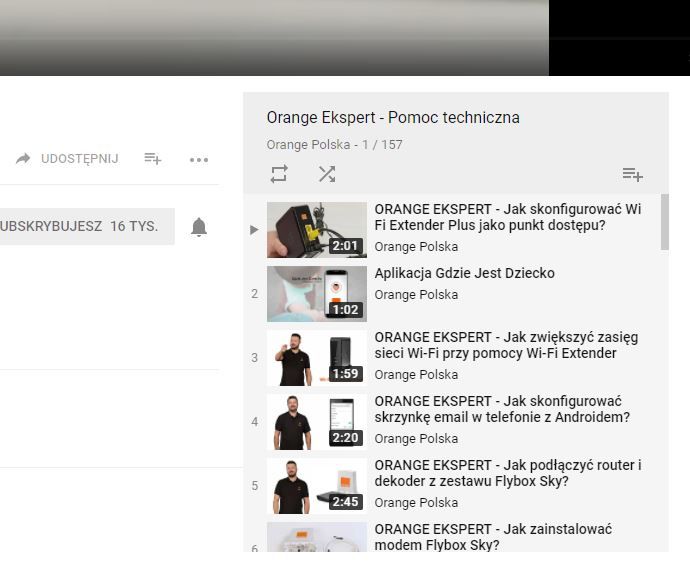690x576 pixels.
Task: Click the notification bell icon
Action: pyautogui.click(x=199, y=227)
